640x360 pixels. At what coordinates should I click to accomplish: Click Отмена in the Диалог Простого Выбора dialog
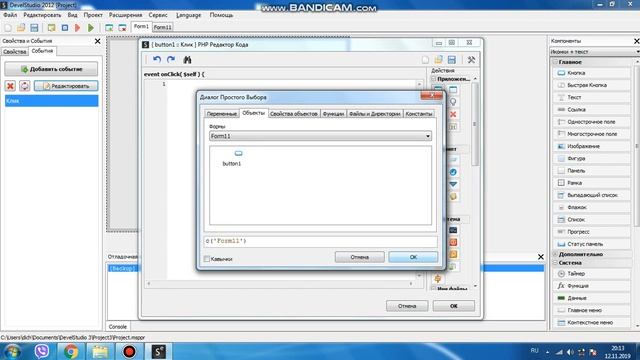360,257
